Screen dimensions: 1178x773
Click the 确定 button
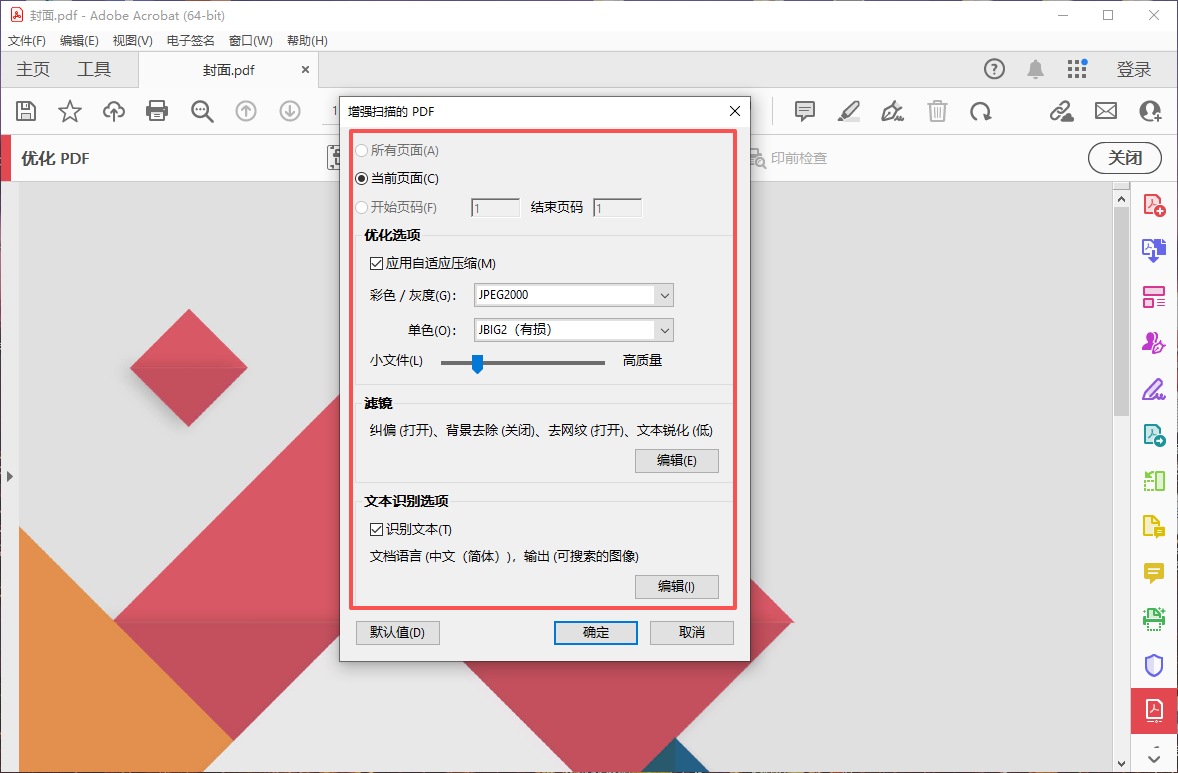coord(596,633)
